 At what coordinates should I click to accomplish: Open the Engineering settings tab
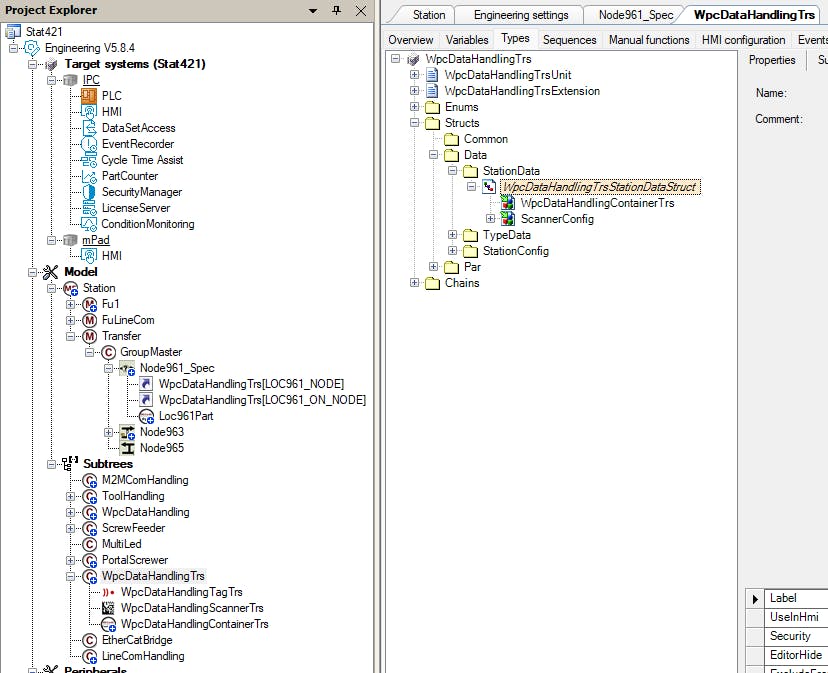[521, 15]
